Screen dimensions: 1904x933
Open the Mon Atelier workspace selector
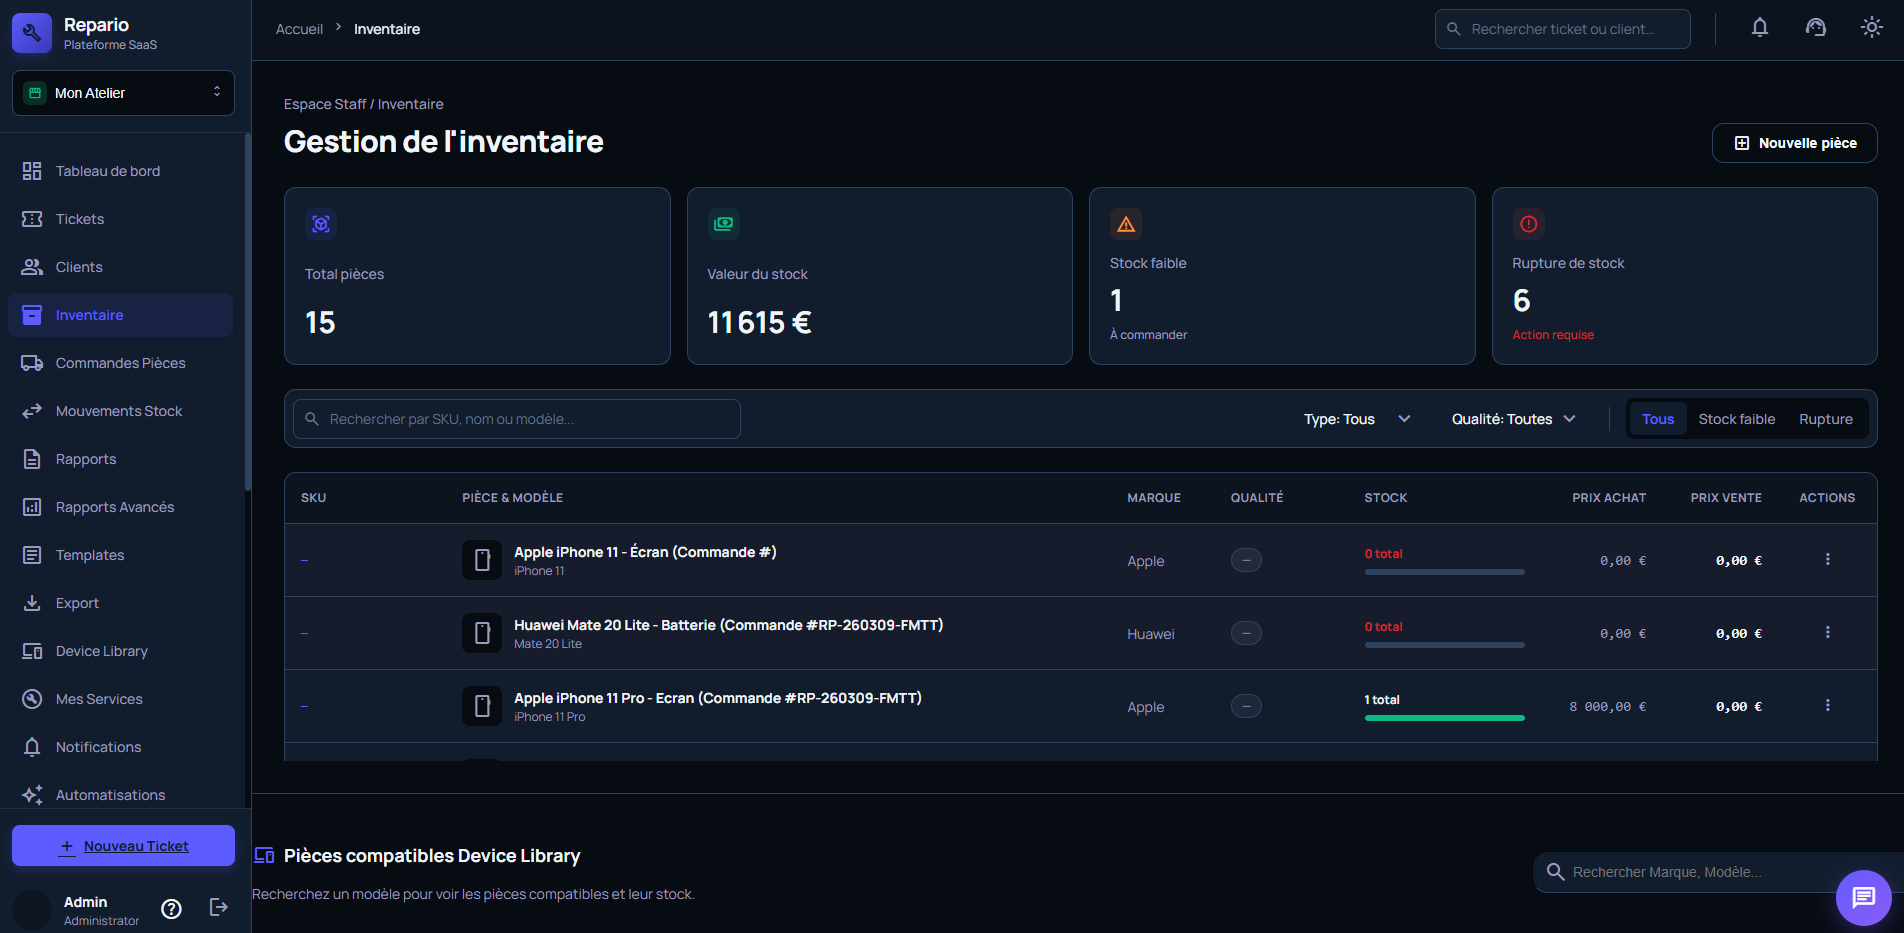(x=123, y=93)
